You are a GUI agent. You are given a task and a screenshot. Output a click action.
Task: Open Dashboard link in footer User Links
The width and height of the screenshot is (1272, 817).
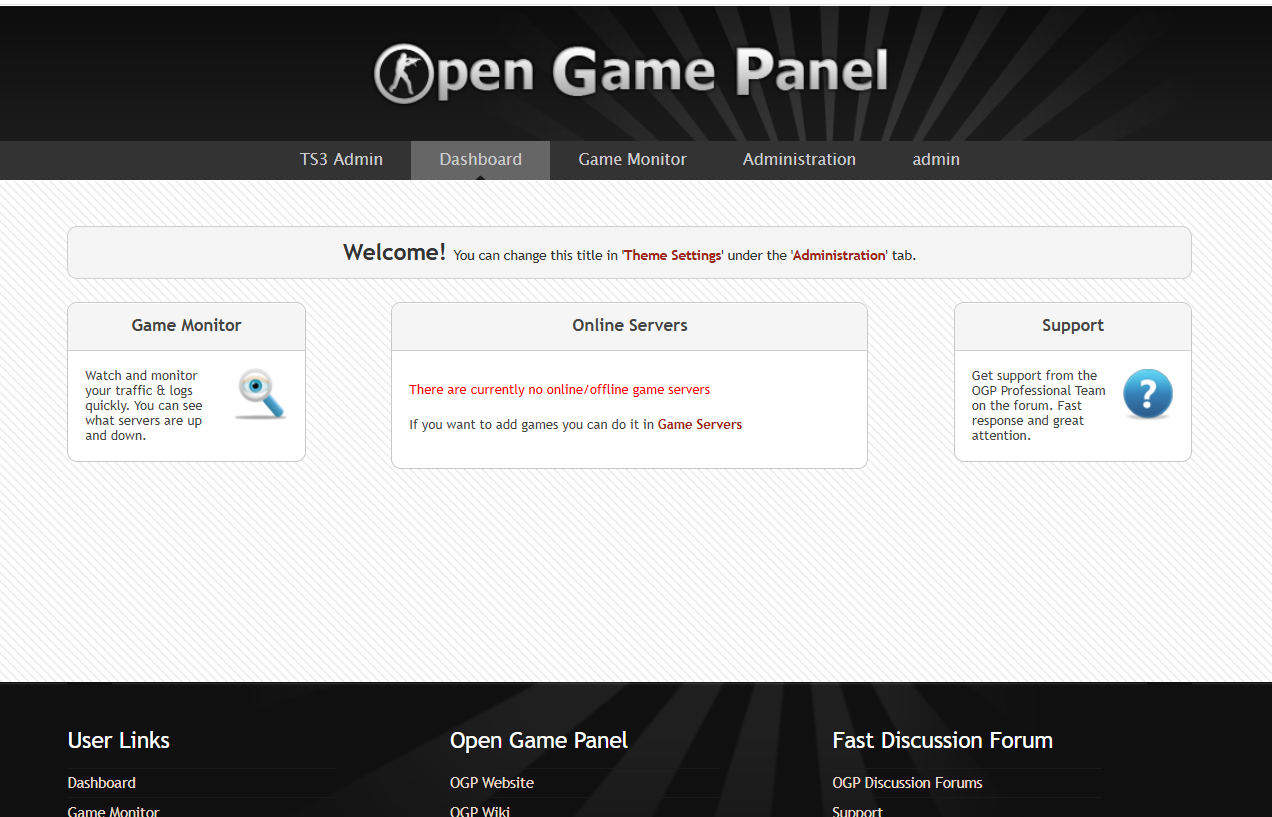(101, 783)
